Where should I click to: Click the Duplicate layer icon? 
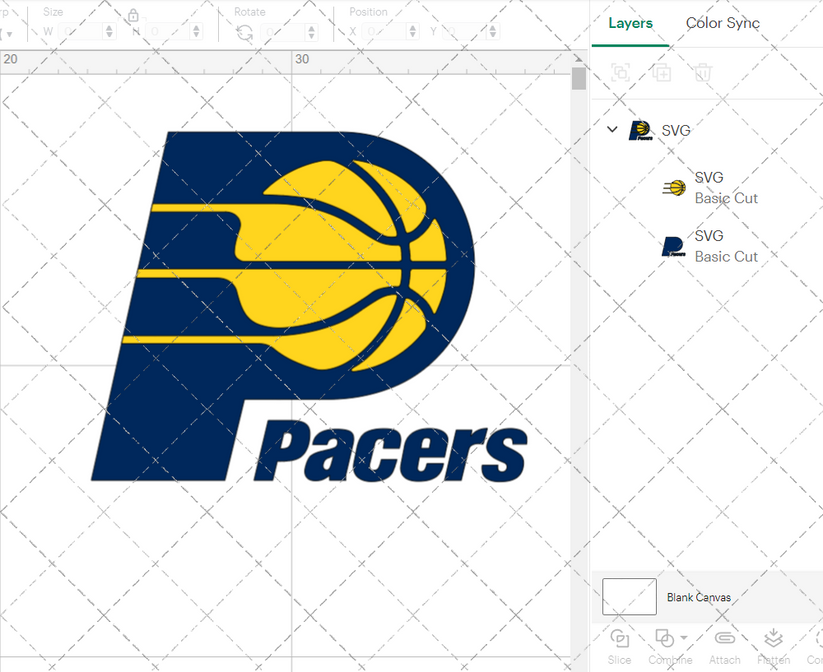coord(661,72)
